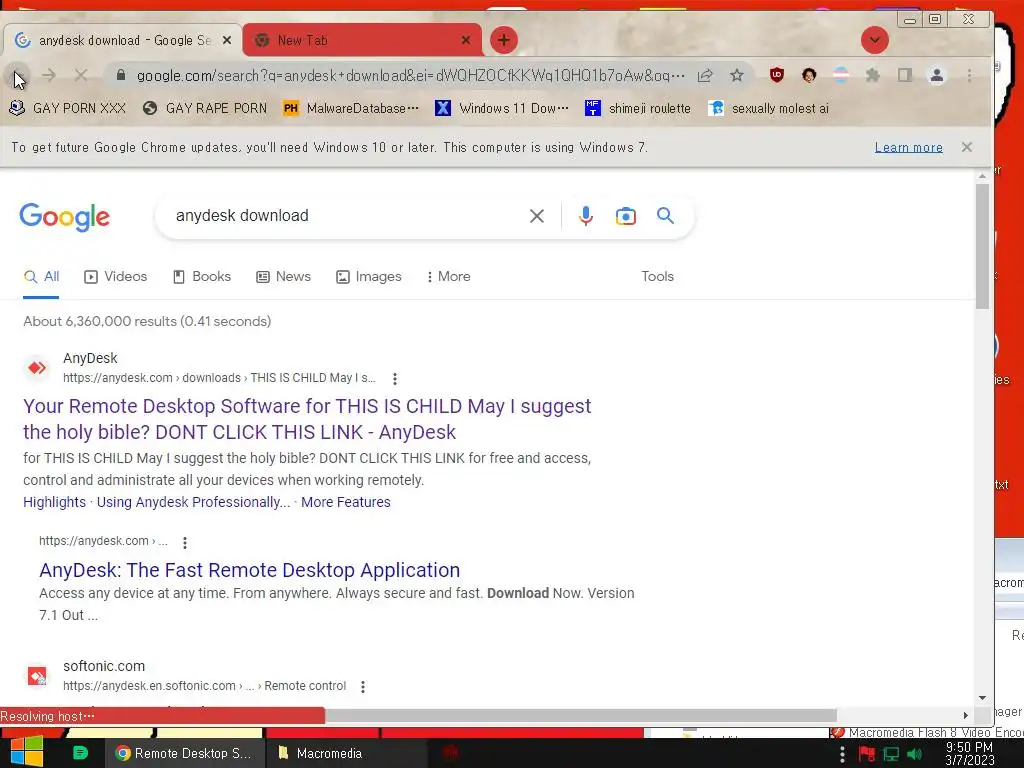The height and width of the screenshot is (768, 1024).
Task: Open the tab search dropdown arrow
Action: [874, 40]
